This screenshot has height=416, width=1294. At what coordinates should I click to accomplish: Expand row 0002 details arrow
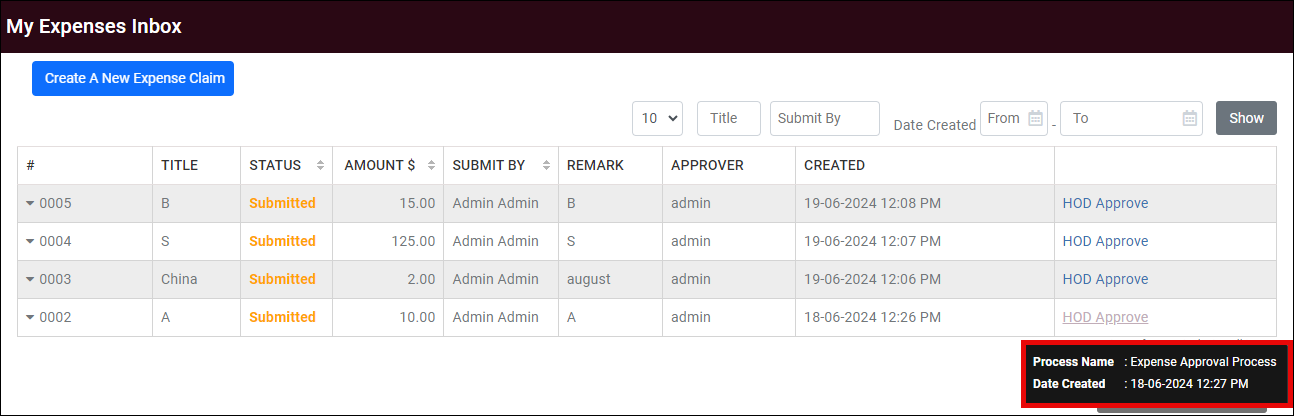point(30,318)
